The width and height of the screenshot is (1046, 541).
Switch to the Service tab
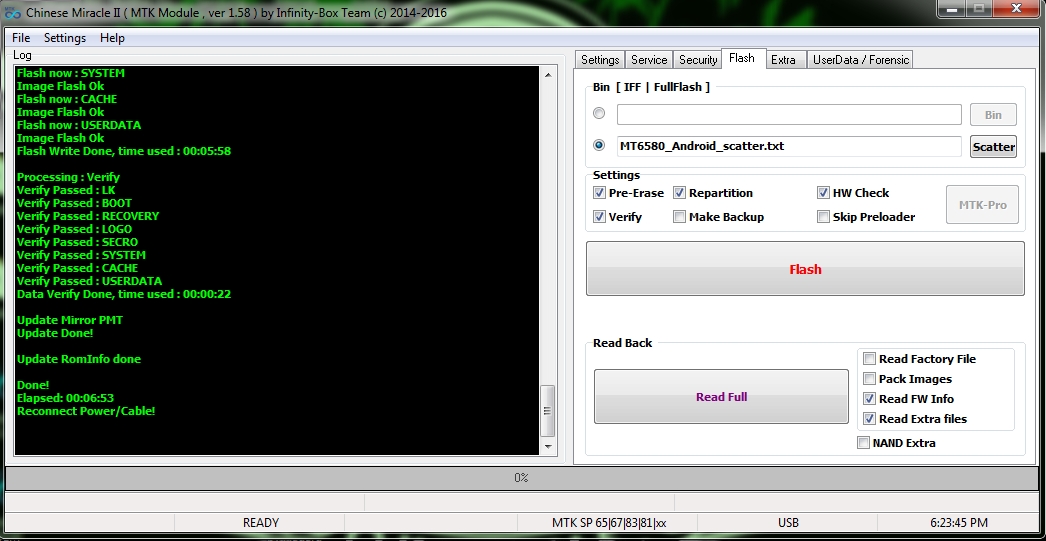(649, 59)
